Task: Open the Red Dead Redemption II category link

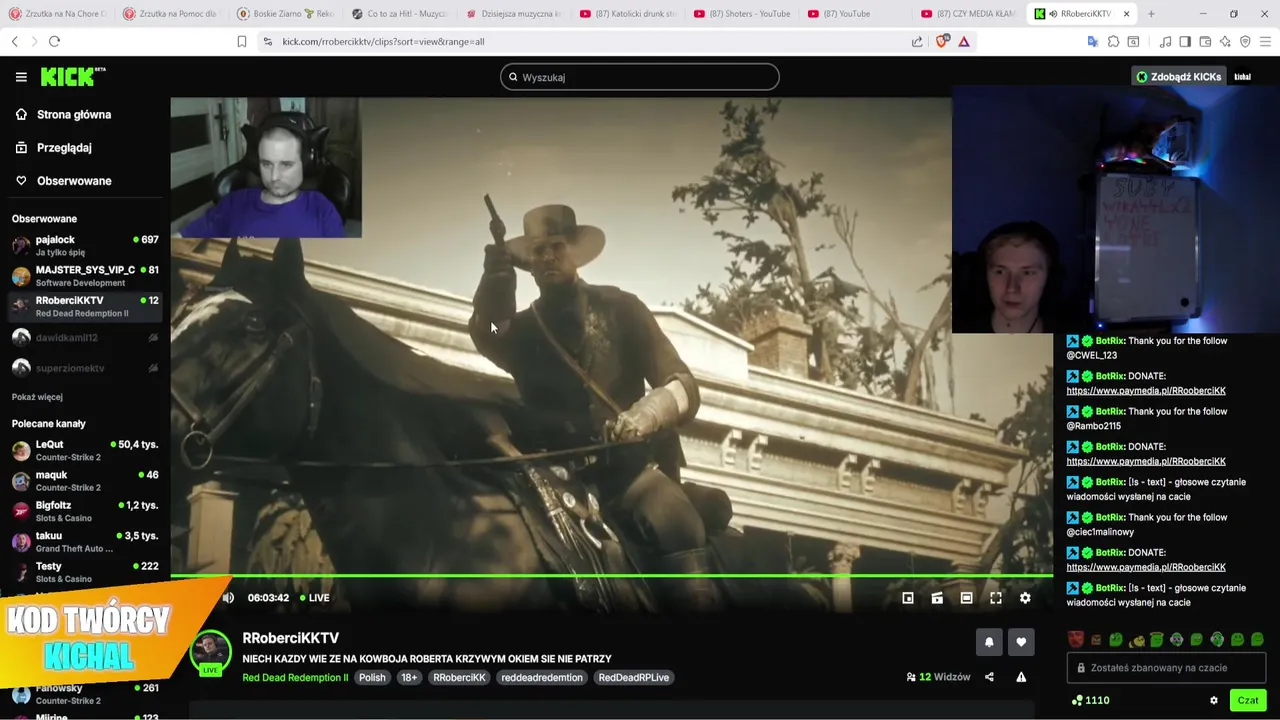Action: click(x=295, y=677)
